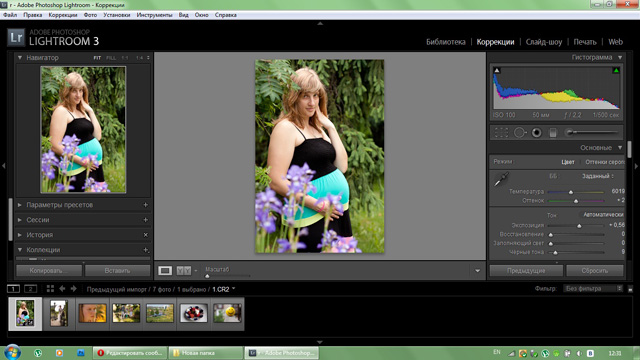Image resolution: width=640 pixels, height=360 pixels.
Task: Click the Сбросить button
Action: pyautogui.click(x=595, y=271)
